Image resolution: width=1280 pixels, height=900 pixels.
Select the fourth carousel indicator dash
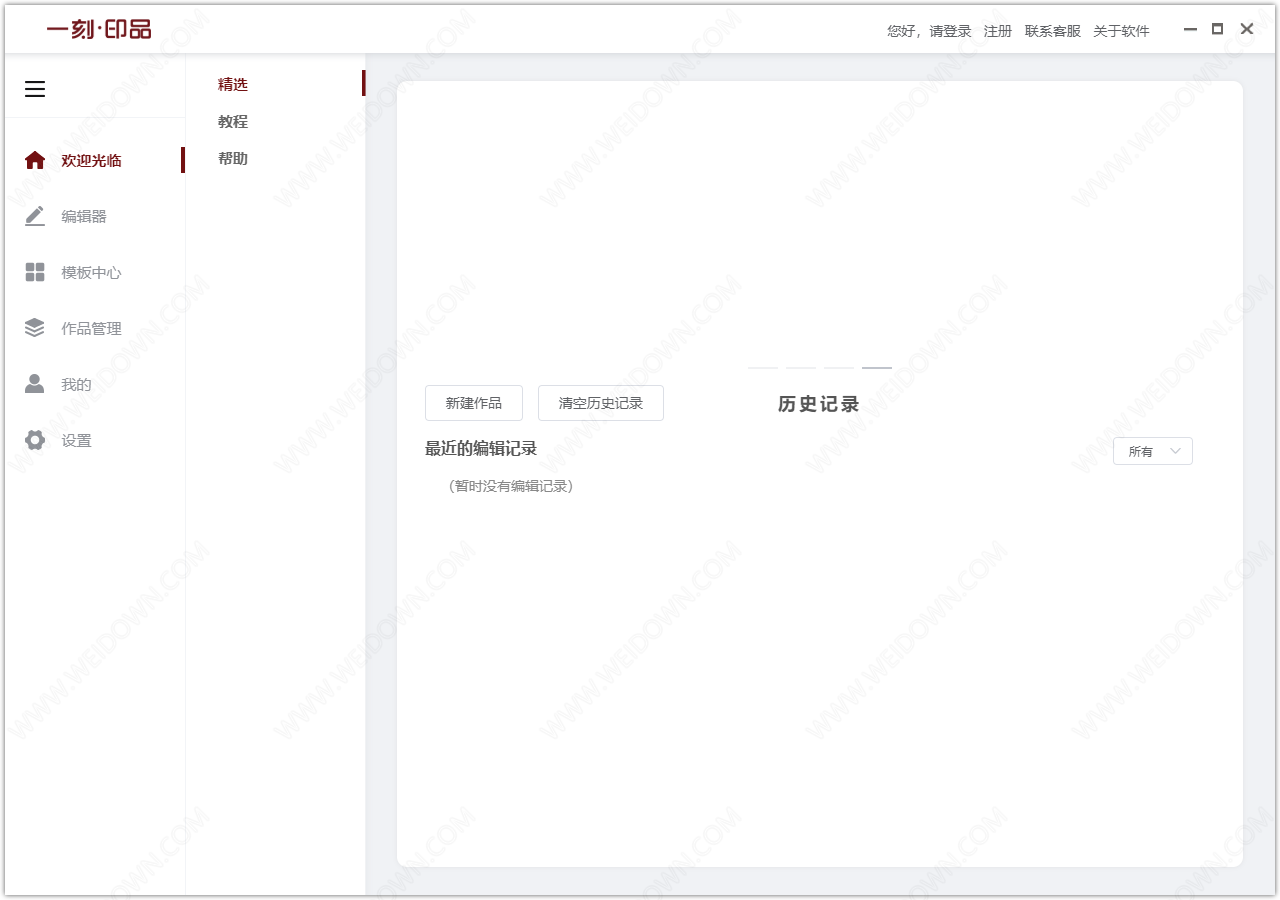(877, 368)
